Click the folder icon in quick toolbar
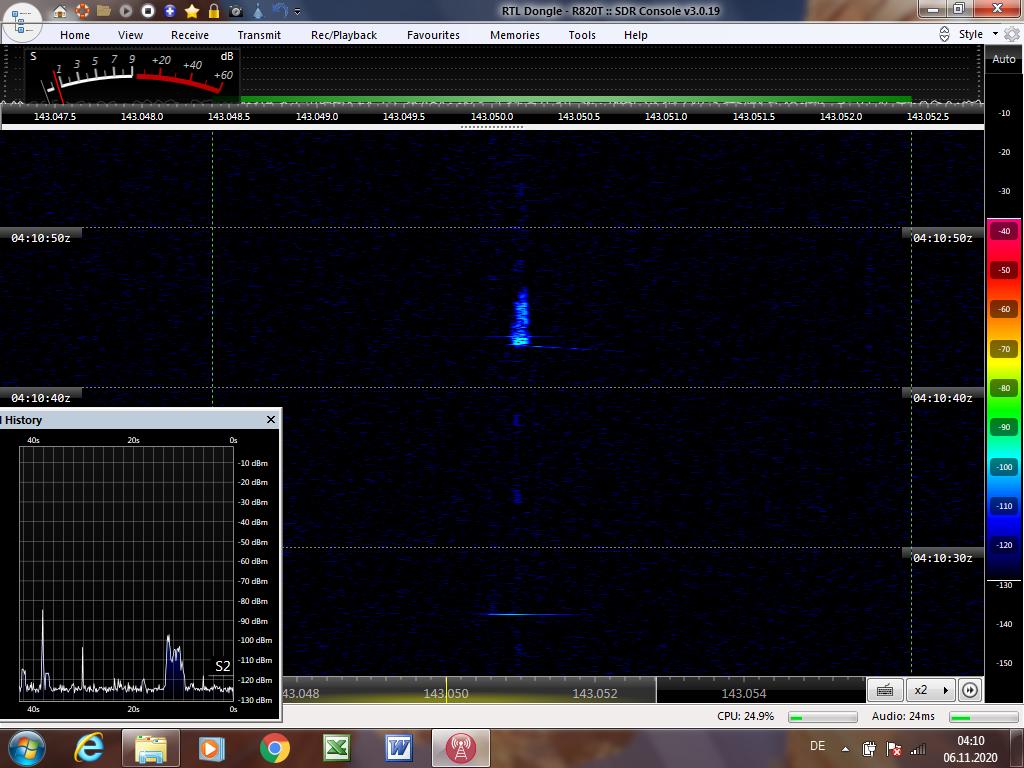The image size is (1024, 768). point(104,11)
